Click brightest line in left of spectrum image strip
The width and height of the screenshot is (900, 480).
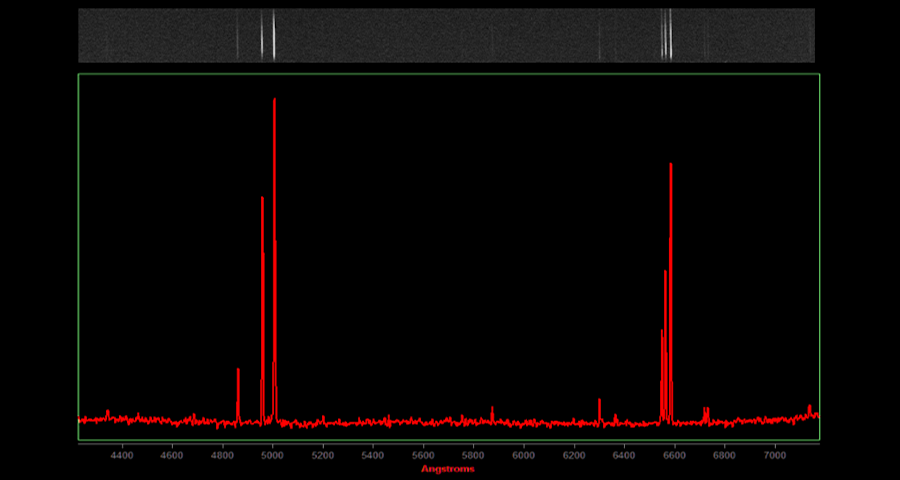pyautogui.click(x=273, y=36)
